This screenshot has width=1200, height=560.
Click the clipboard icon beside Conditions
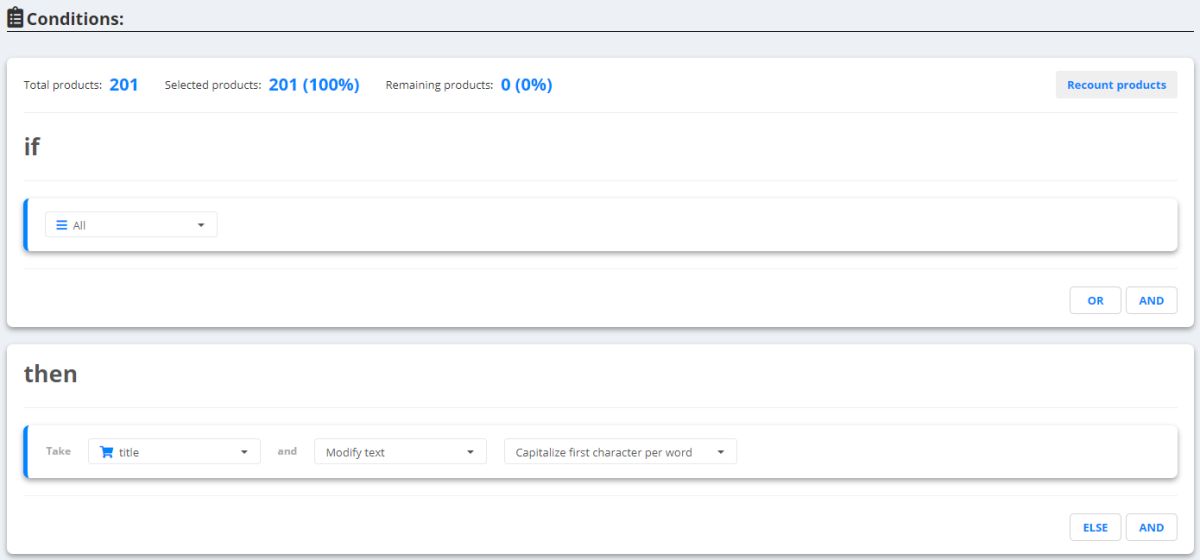pos(15,17)
